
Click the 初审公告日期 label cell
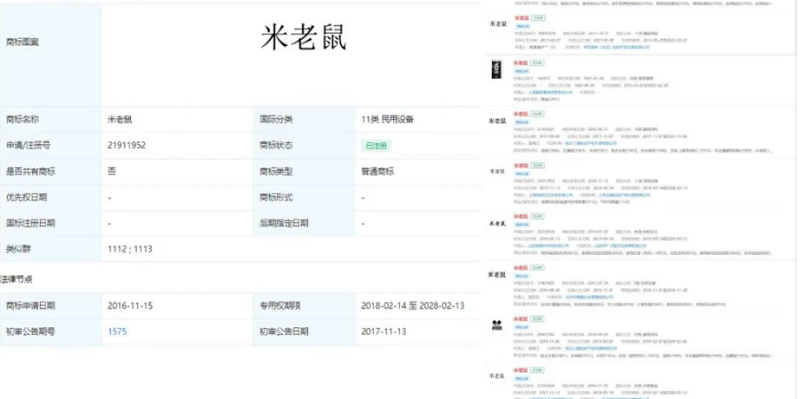click(305, 332)
